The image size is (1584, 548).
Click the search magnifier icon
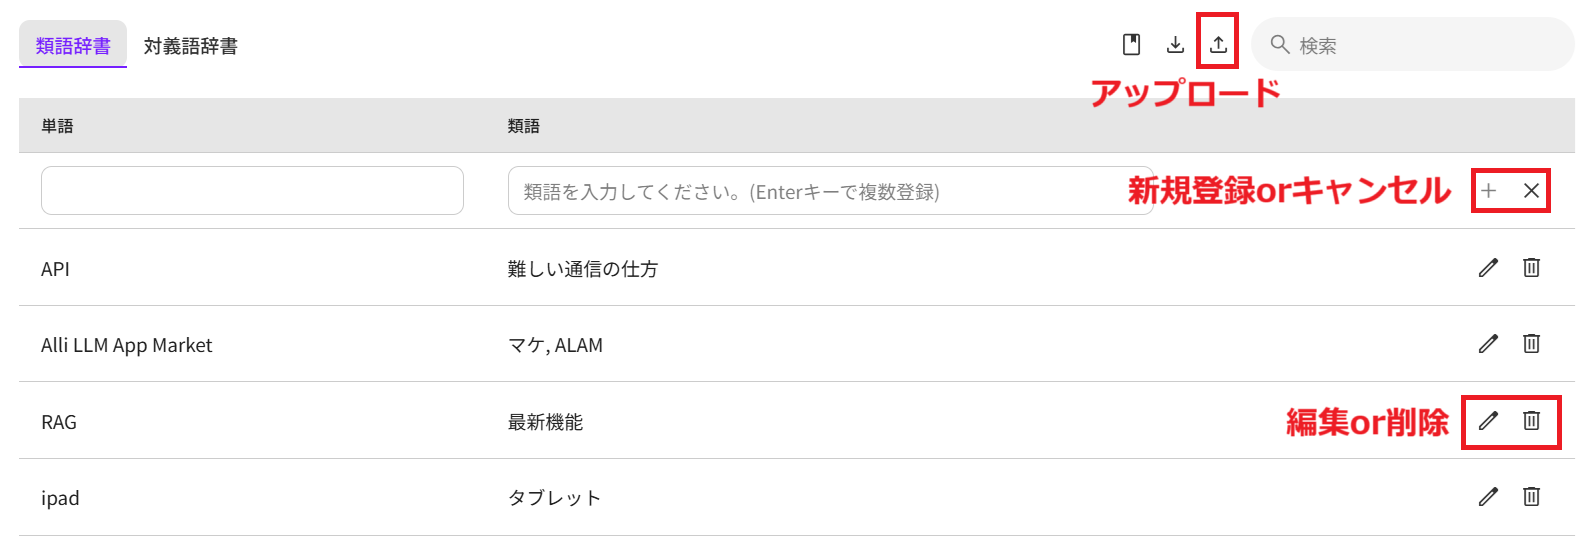click(1279, 45)
